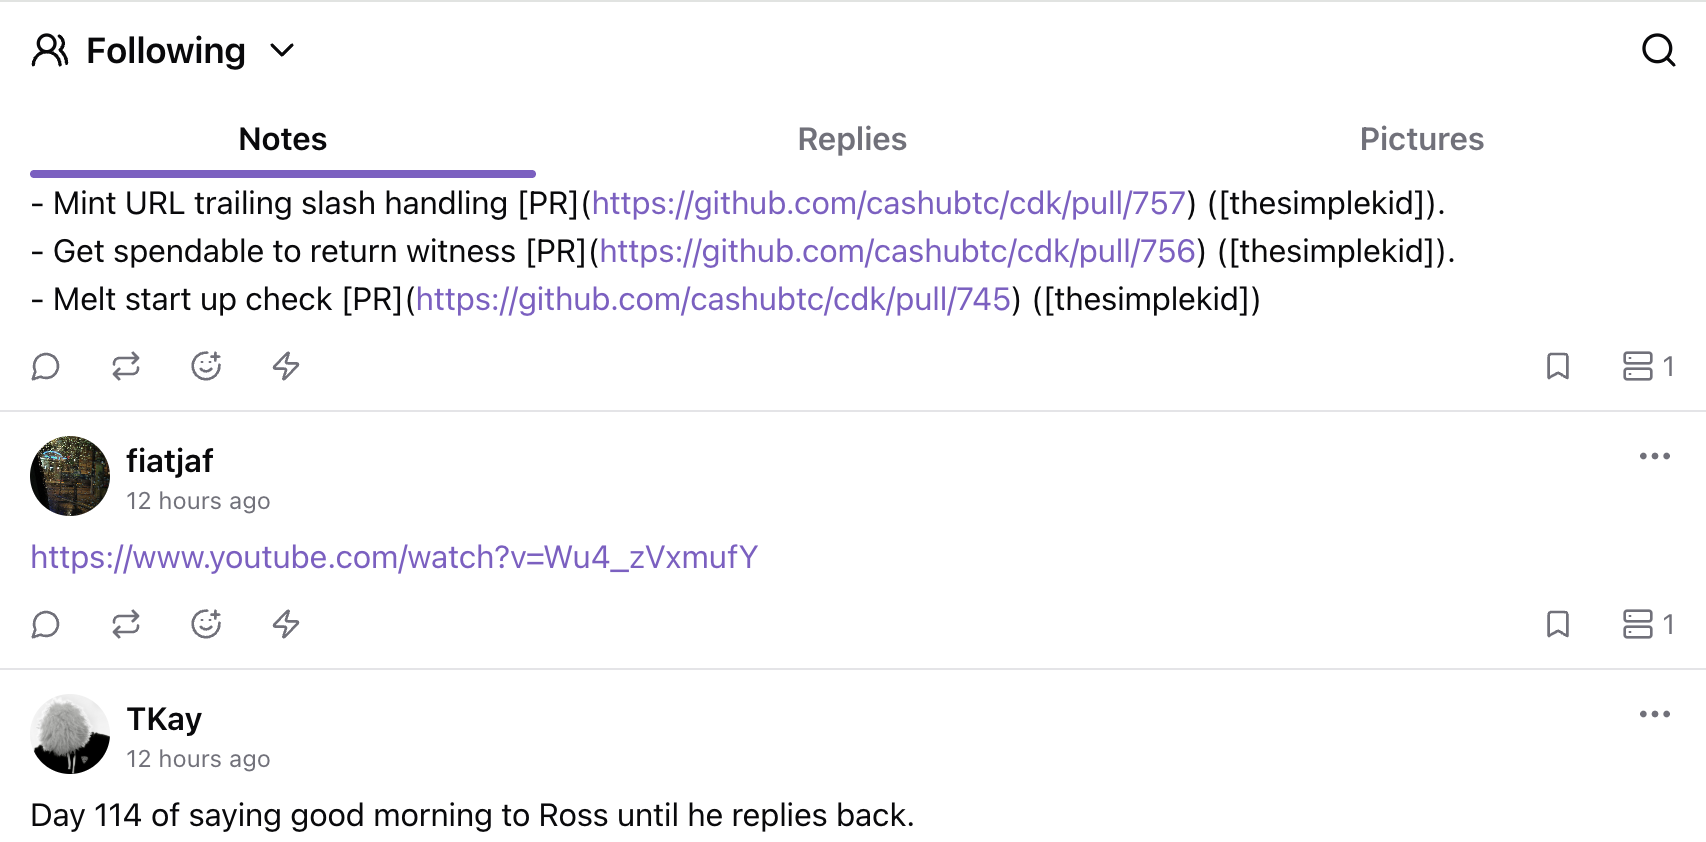The image size is (1706, 842).
Task: Open search with the magnifier icon
Action: pos(1658,50)
